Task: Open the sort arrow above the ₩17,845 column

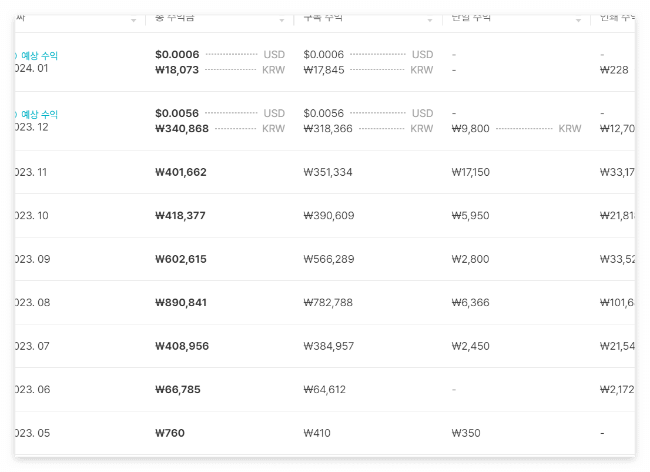Action: click(430, 20)
